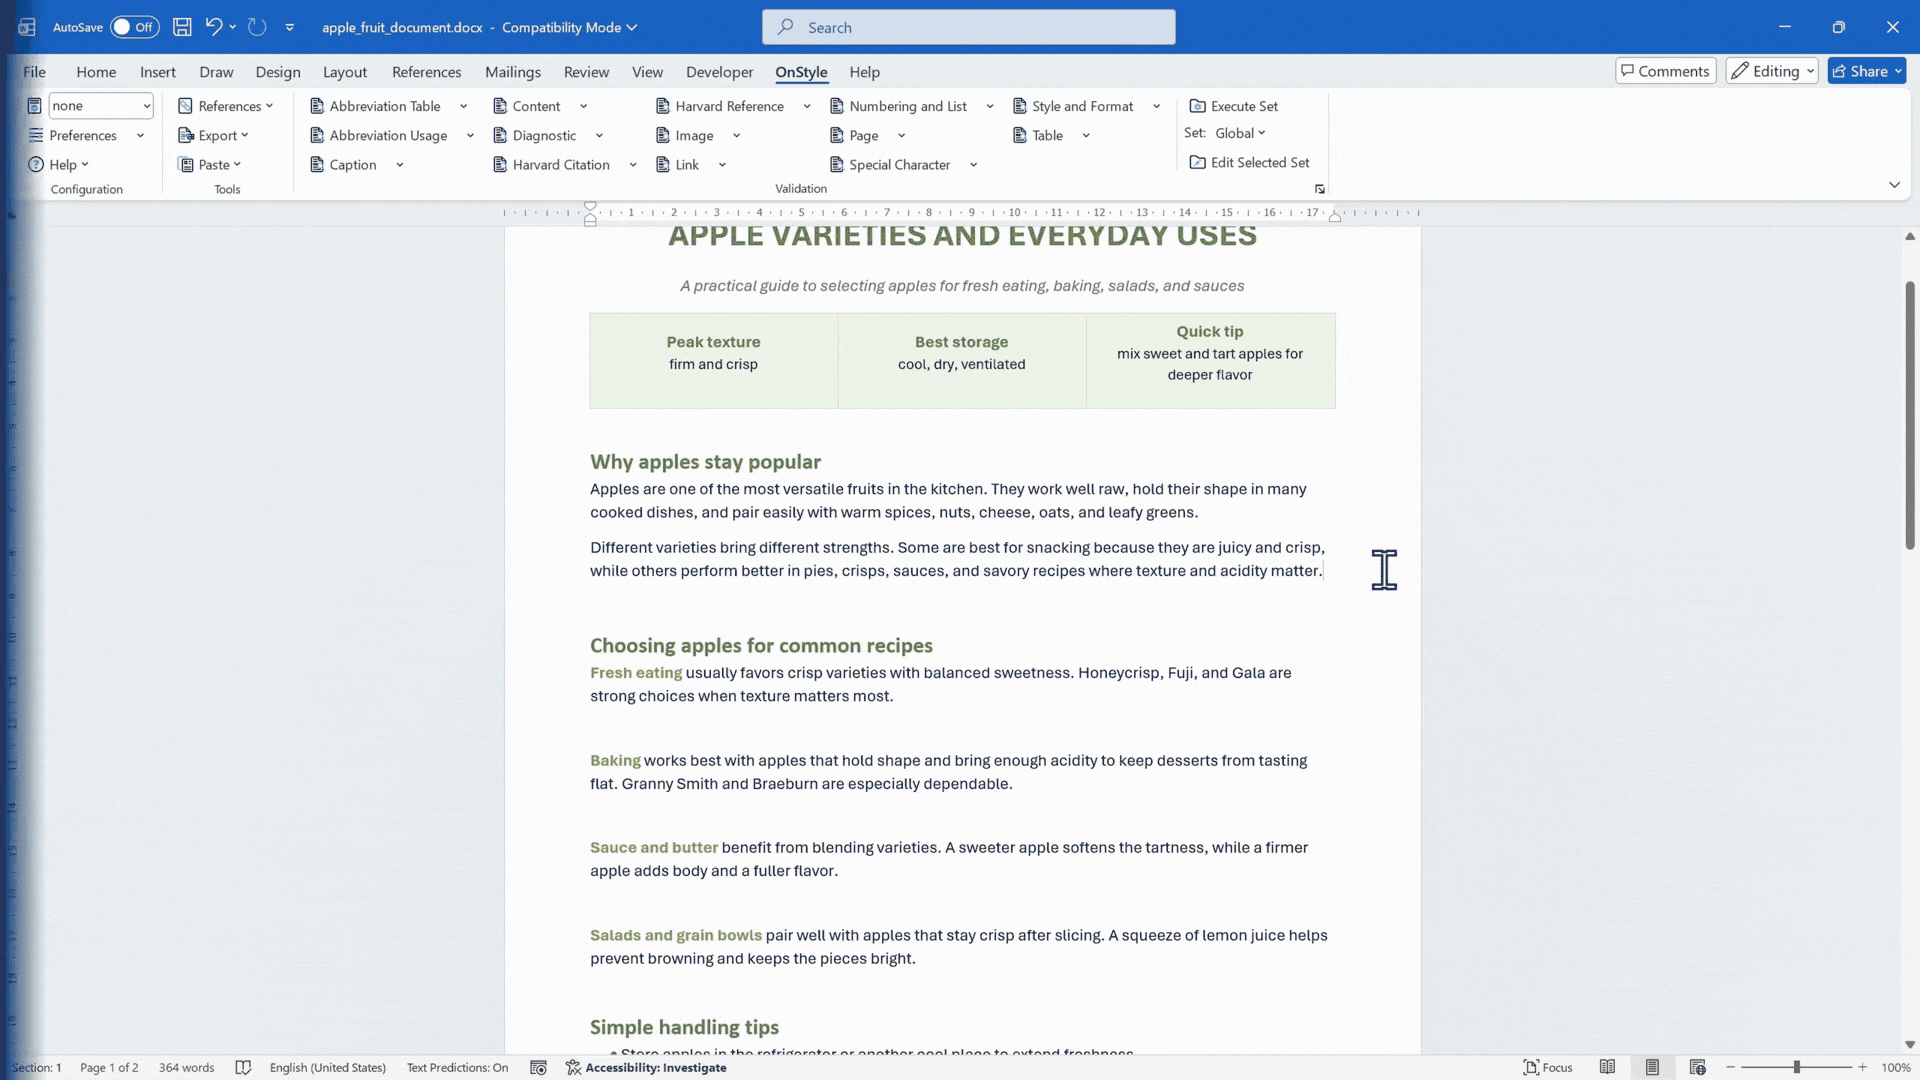Run the Image validation

tap(685, 135)
